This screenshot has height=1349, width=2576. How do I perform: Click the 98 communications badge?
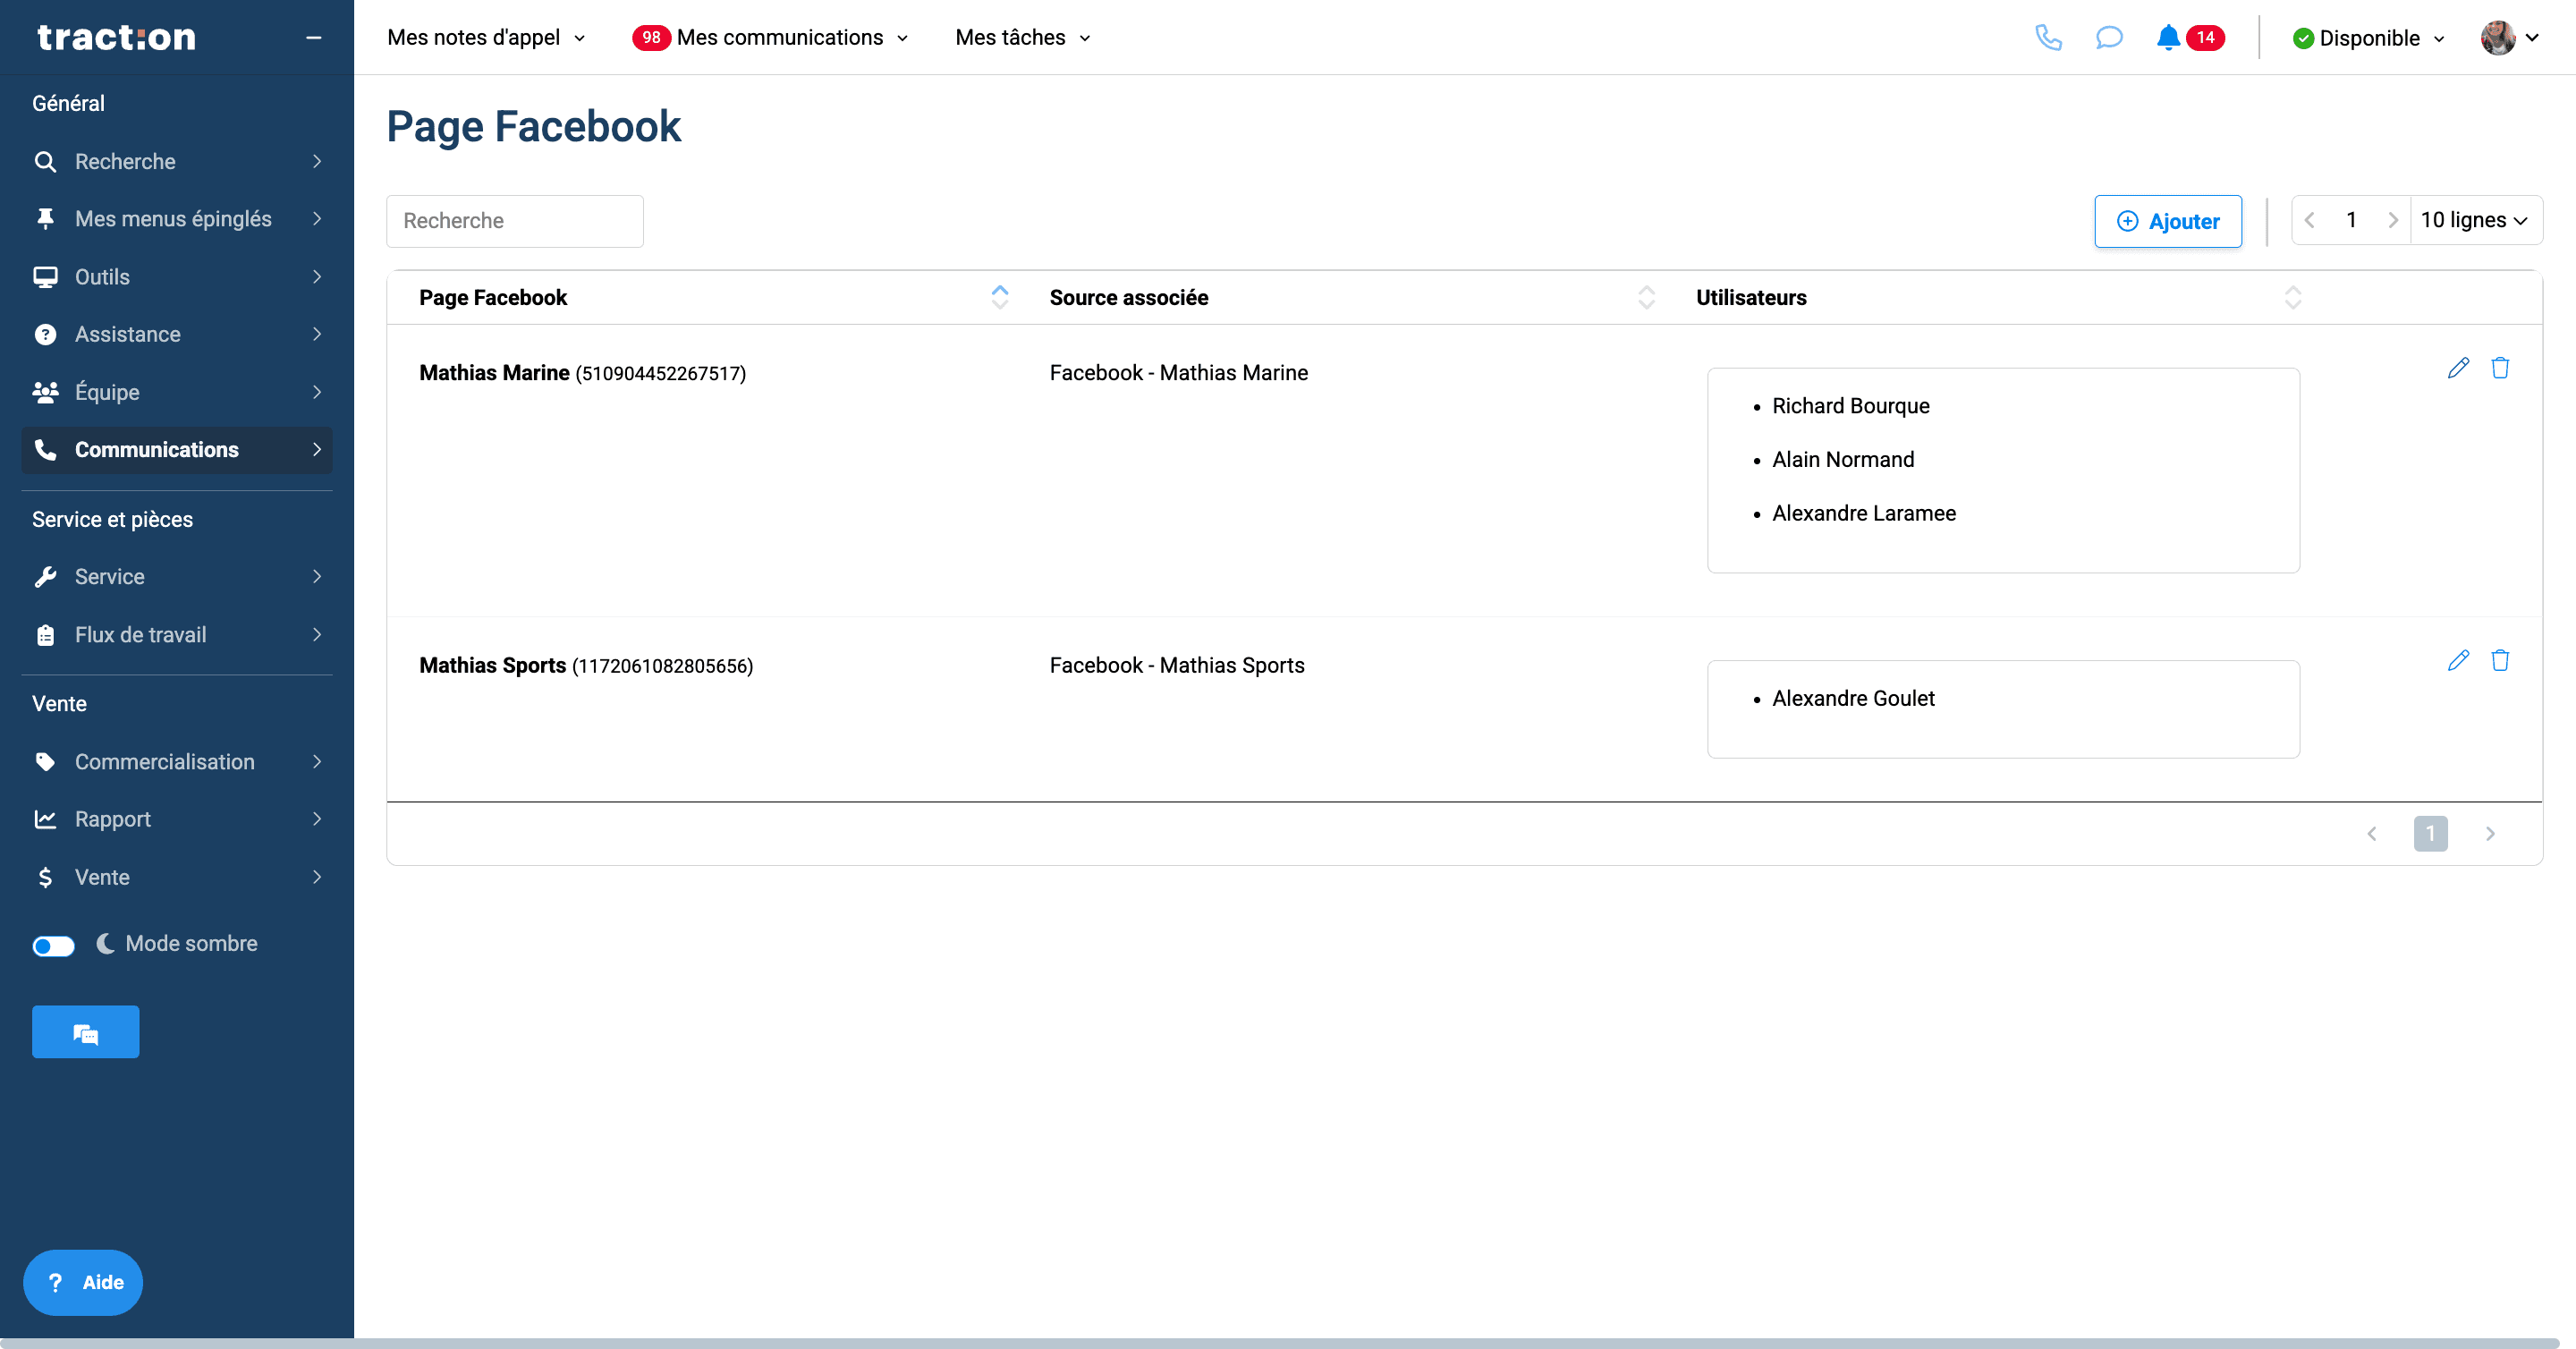(651, 38)
